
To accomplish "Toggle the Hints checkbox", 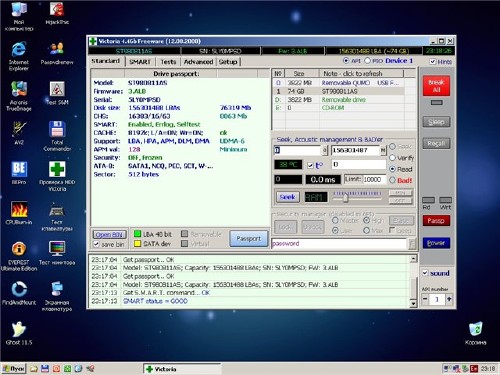I will click(433, 62).
